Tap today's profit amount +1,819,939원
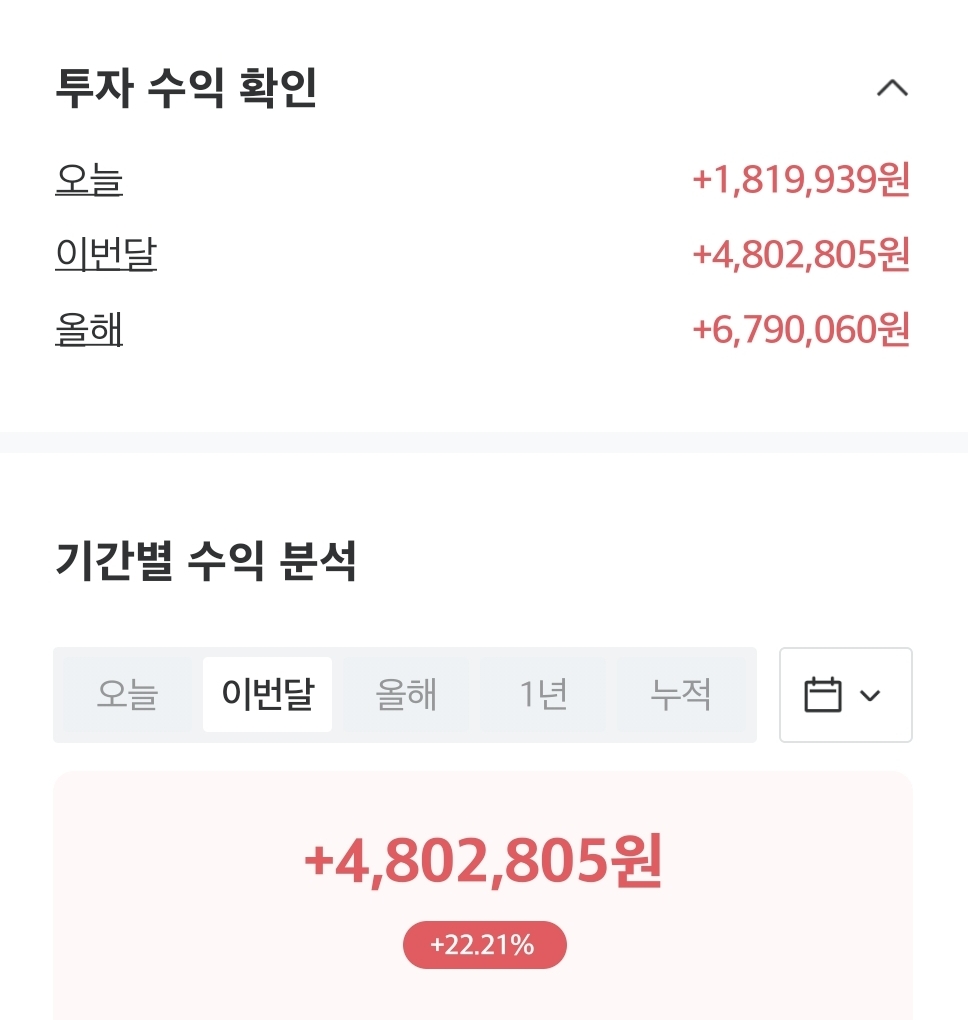 coord(800,181)
